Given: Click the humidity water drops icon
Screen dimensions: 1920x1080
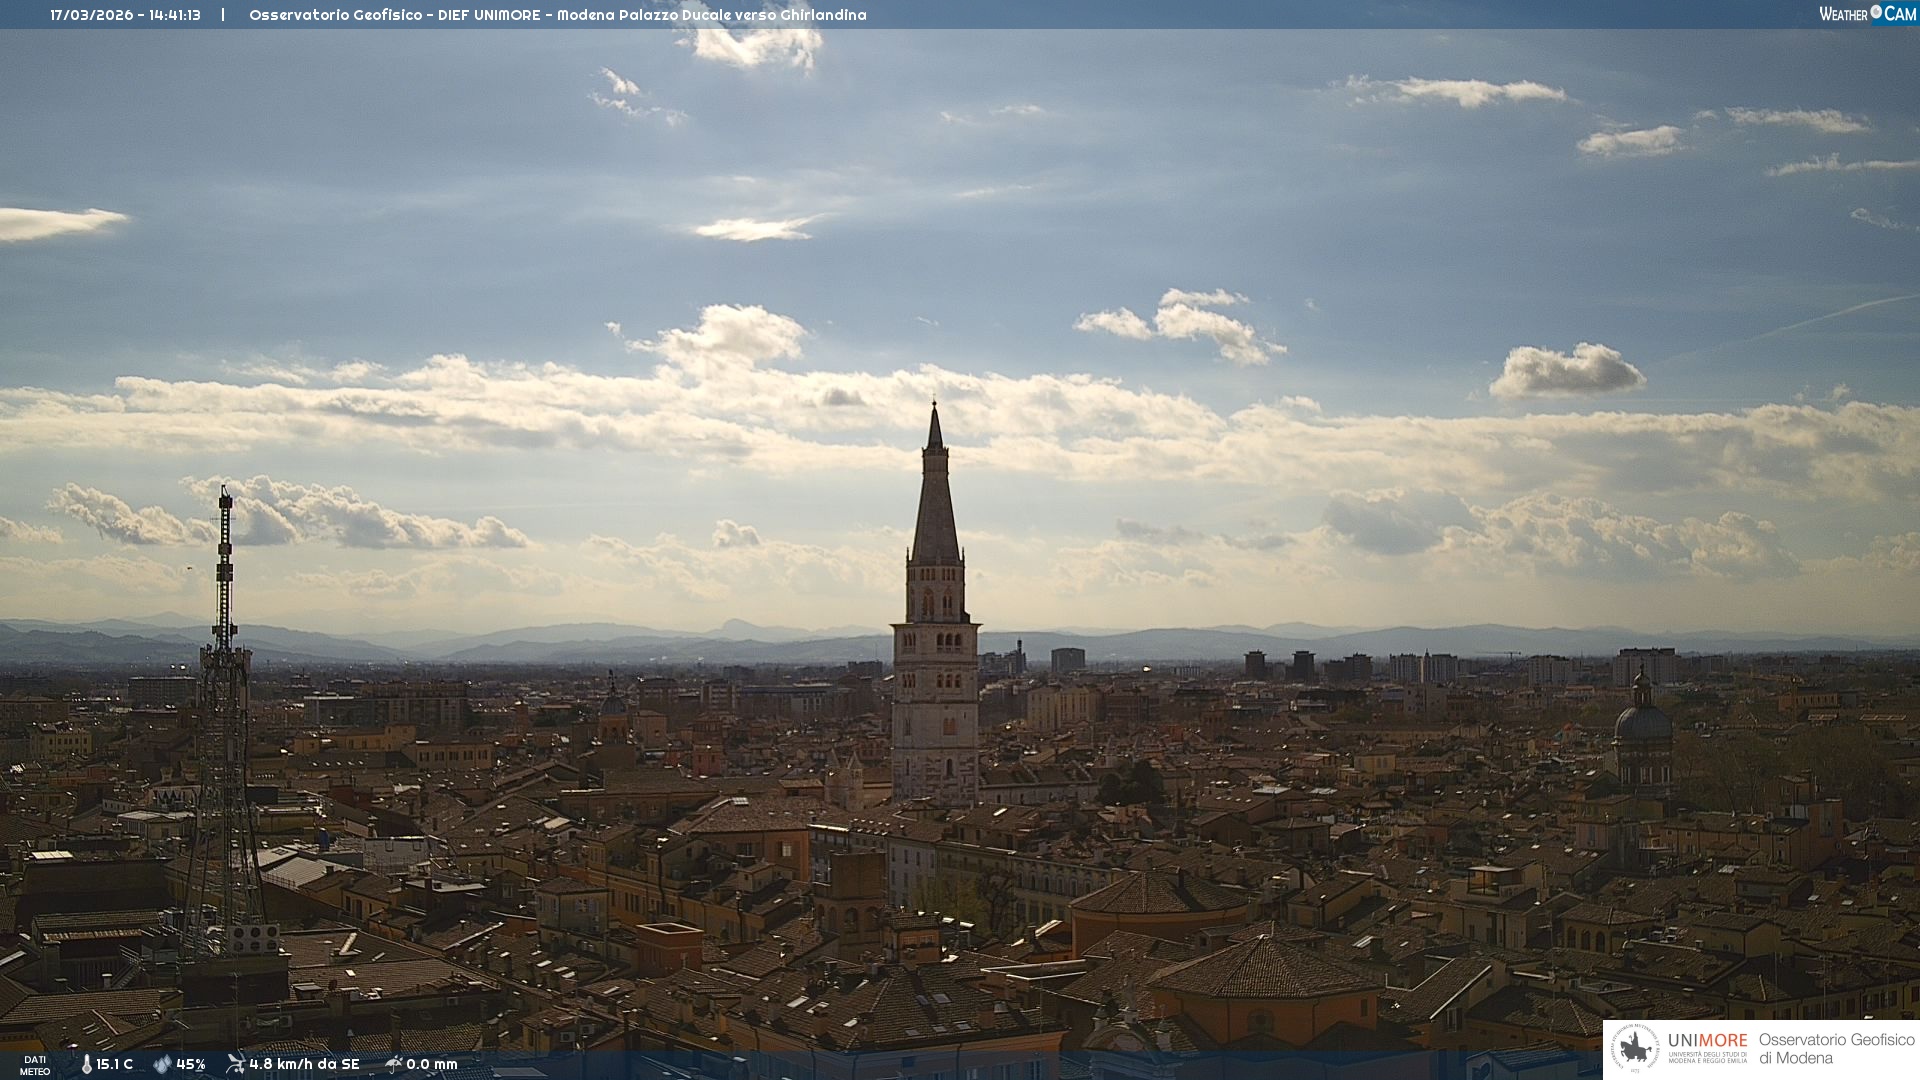Looking at the screenshot, I should pos(162,1064).
